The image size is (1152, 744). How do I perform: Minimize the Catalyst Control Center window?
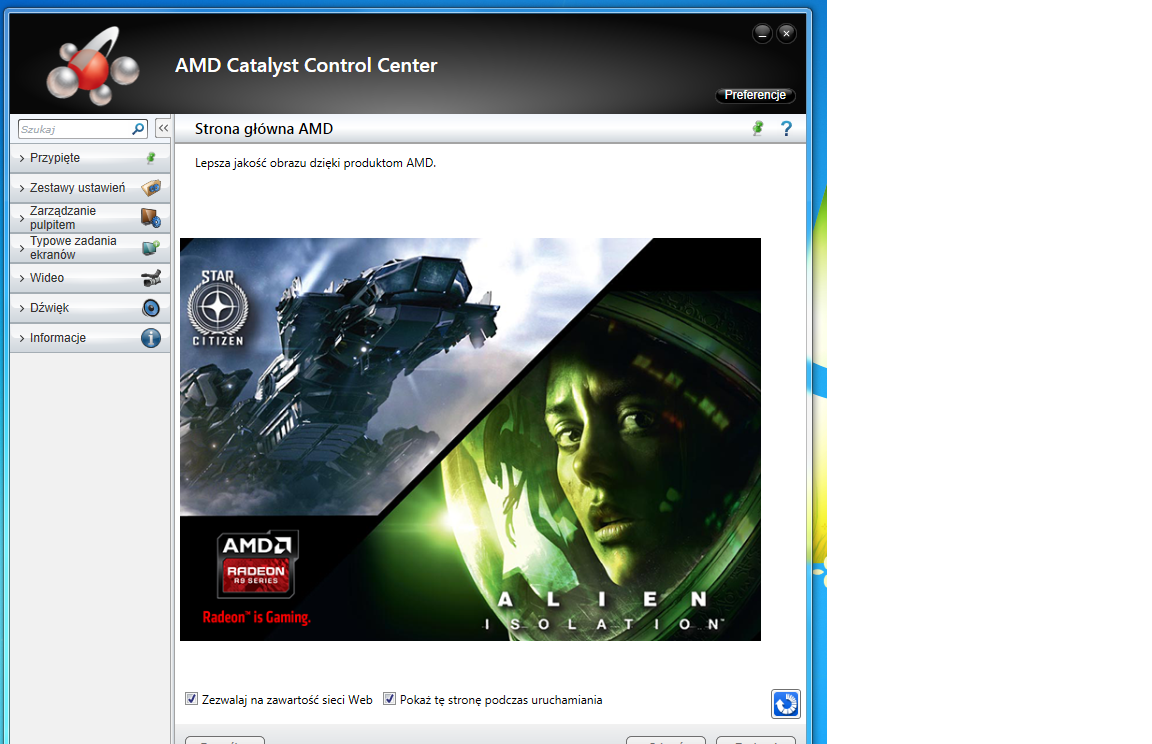pos(762,33)
